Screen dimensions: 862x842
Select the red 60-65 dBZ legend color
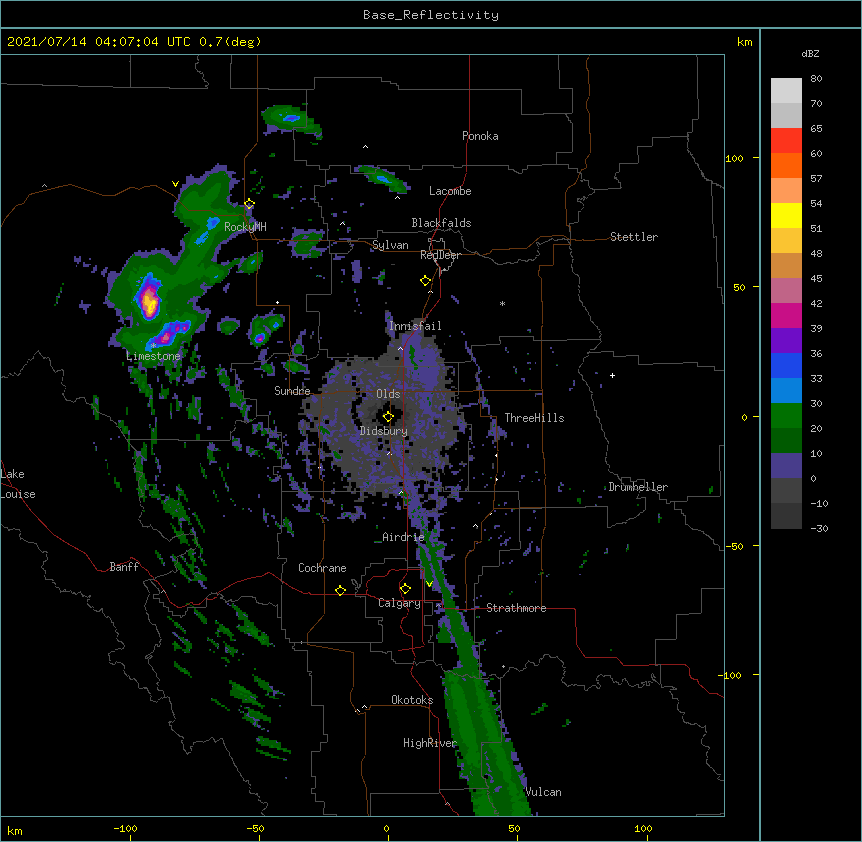(786, 141)
